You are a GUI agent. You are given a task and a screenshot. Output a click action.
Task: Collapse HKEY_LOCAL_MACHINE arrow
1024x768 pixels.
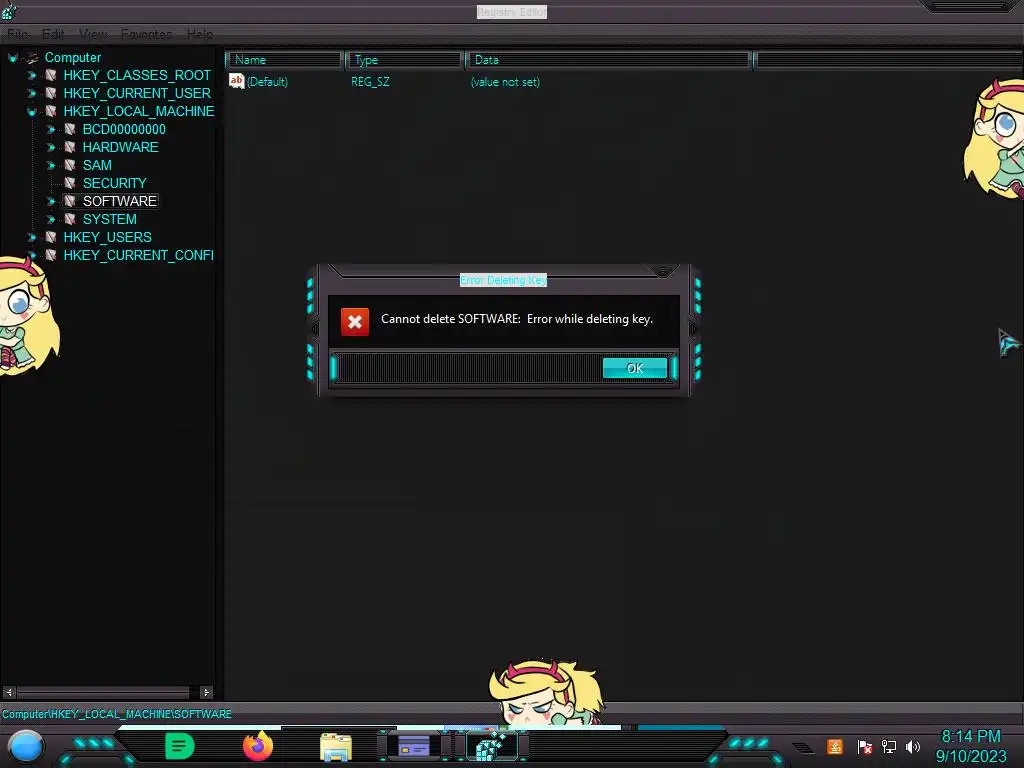31,112
